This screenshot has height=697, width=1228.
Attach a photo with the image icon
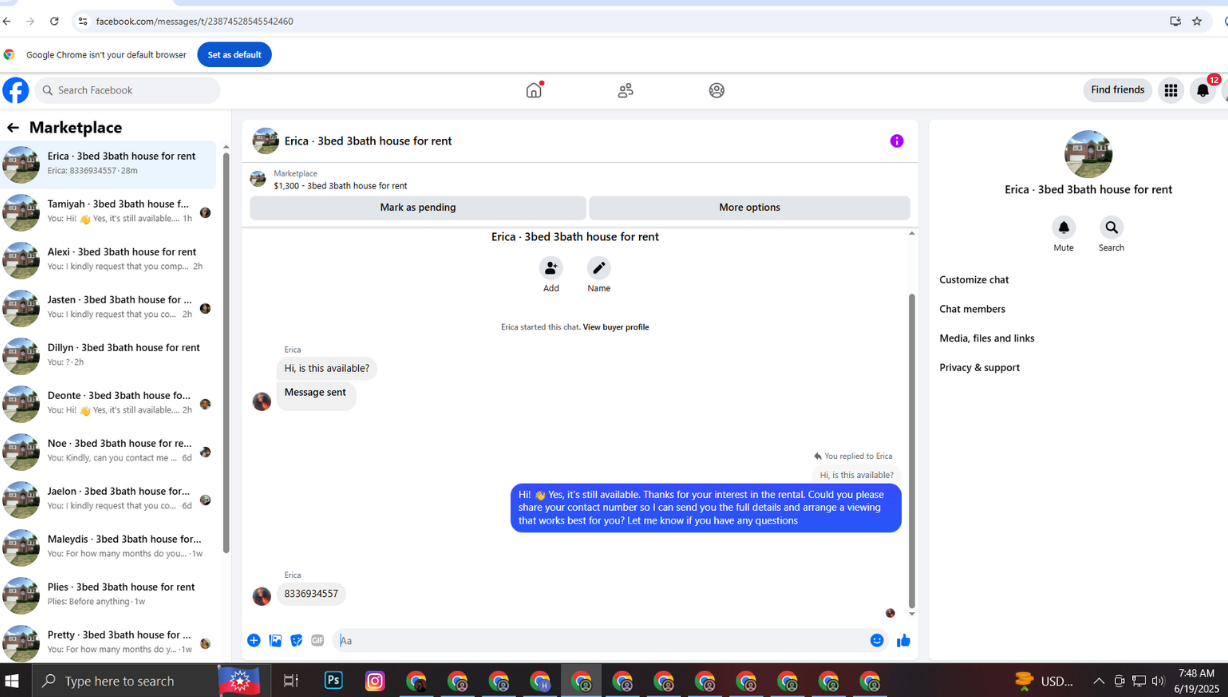(x=275, y=640)
